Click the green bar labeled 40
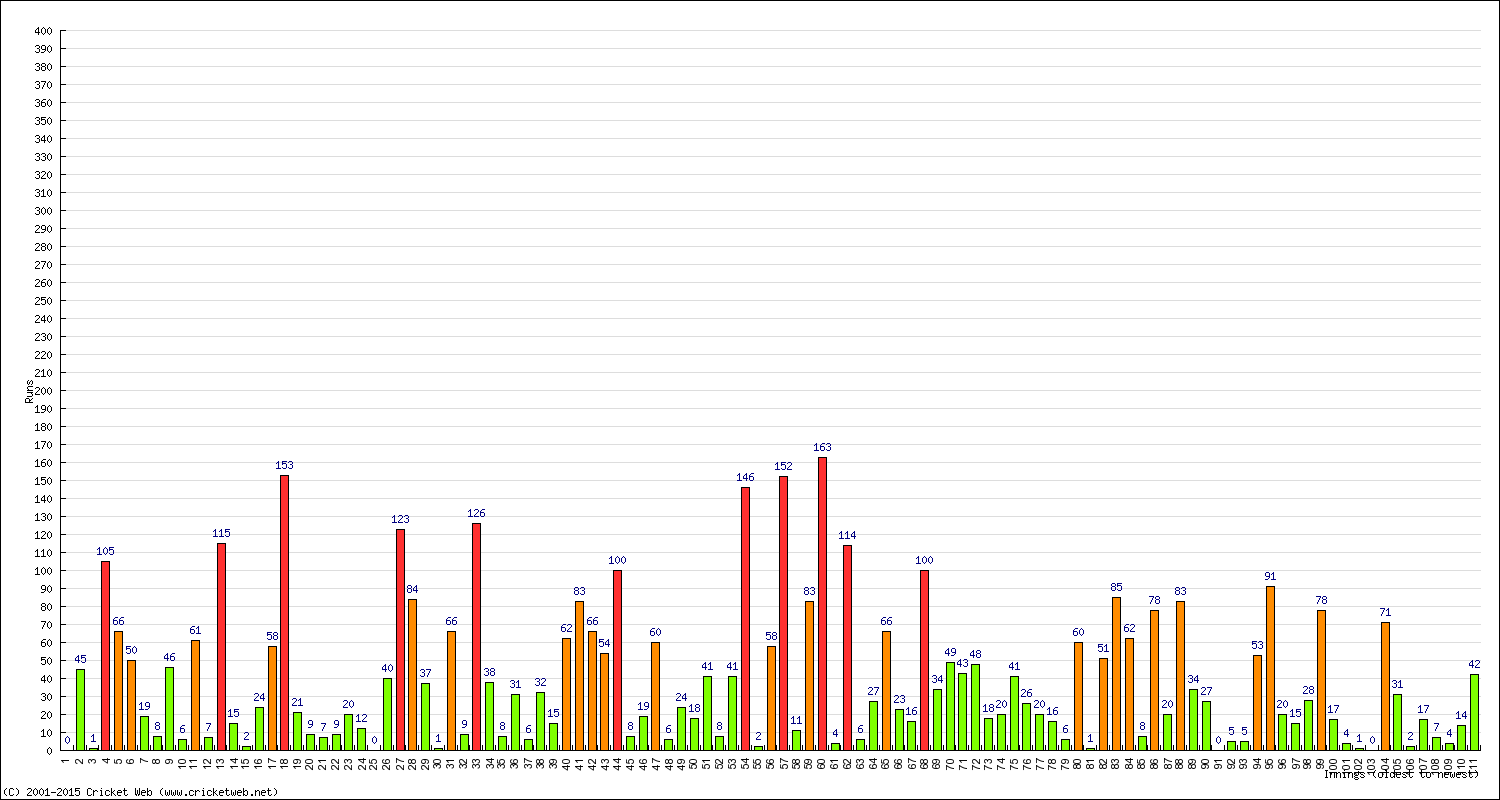The image size is (1500, 800). coord(387,714)
